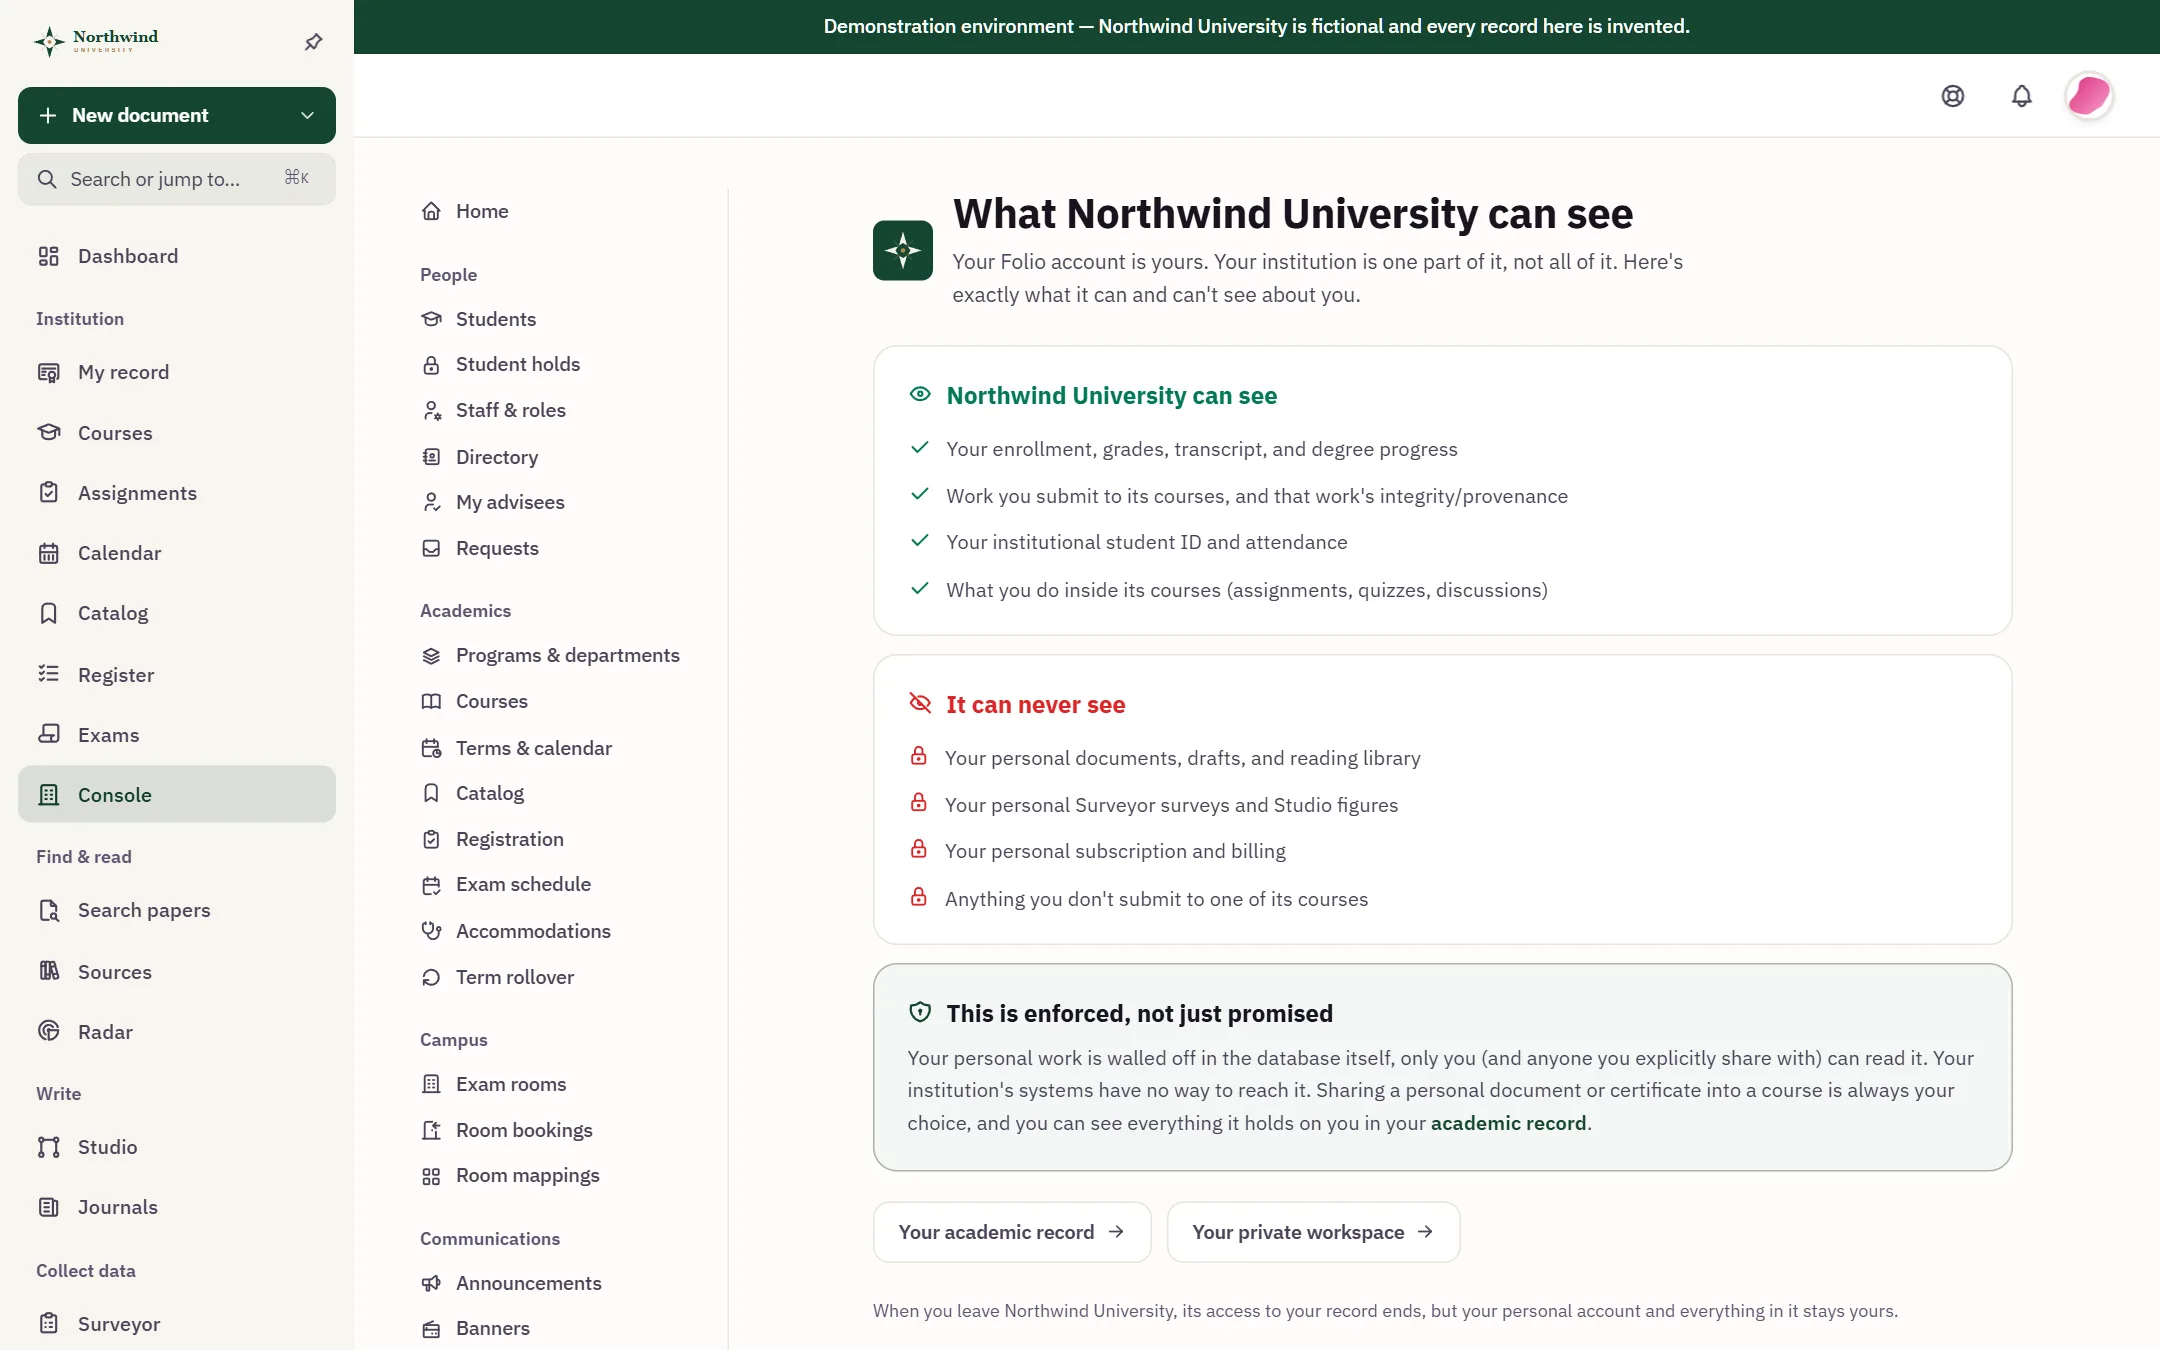Open the Surveyor clipboard icon
The height and width of the screenshot is (1350, 2160).
coord(49,1323)
